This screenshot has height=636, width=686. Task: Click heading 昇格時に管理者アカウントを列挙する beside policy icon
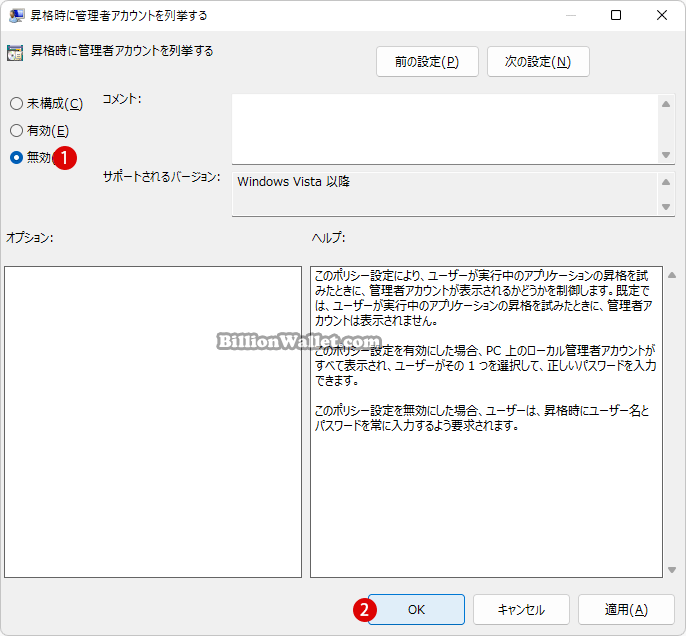pos(122,51)
